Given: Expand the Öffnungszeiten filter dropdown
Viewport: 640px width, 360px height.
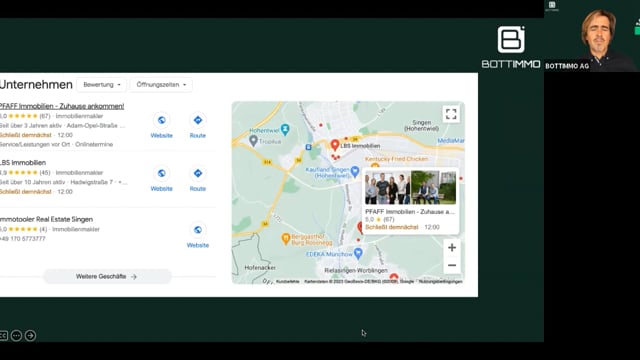Looking at the screenshot, I should point(161,85).
